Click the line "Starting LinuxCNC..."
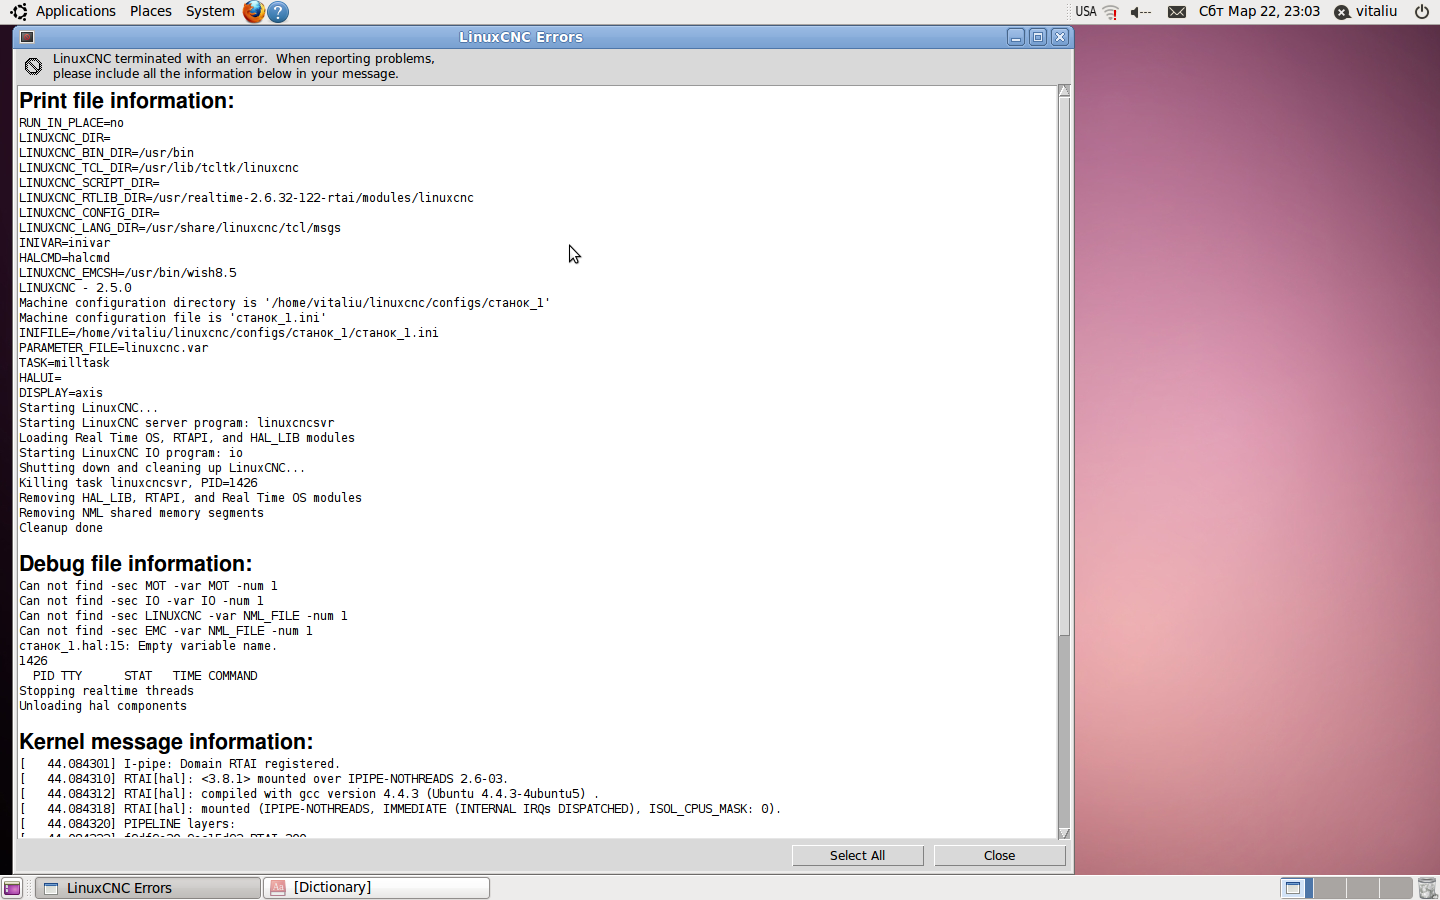Viewport: 1440px width, 900px height. coord(89,408)
